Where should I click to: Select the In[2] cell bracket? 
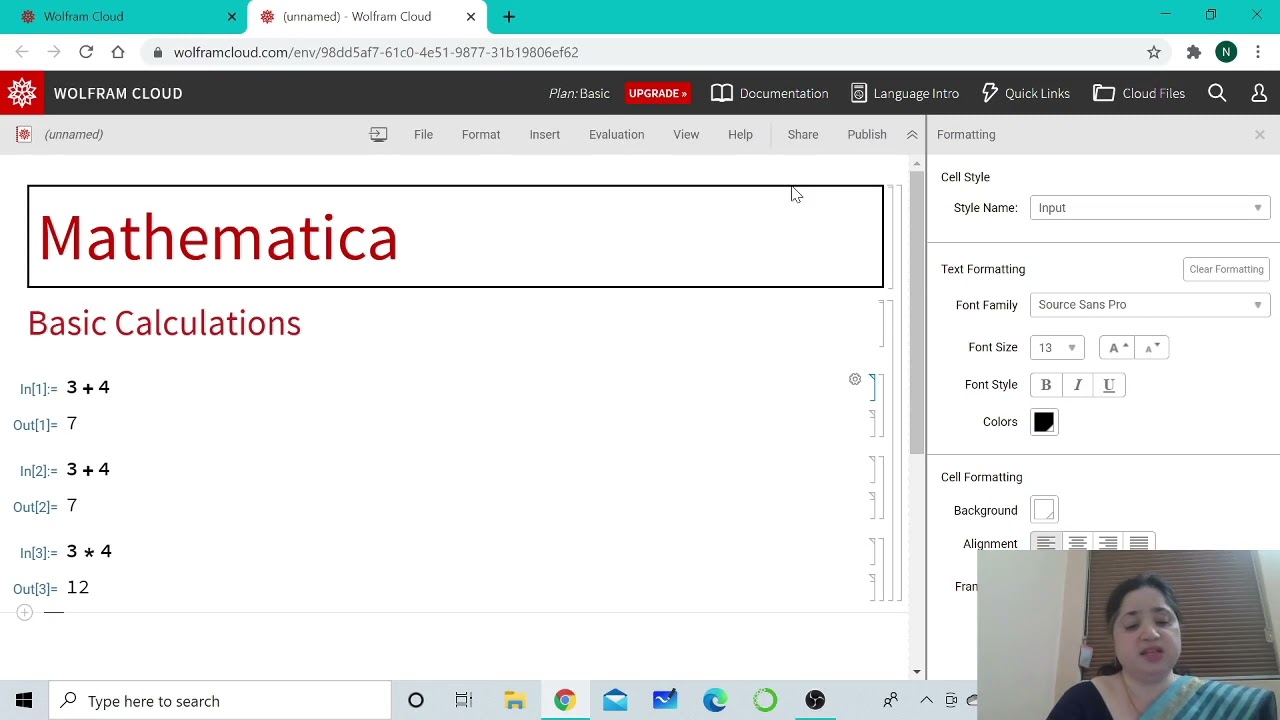(872, 470)
